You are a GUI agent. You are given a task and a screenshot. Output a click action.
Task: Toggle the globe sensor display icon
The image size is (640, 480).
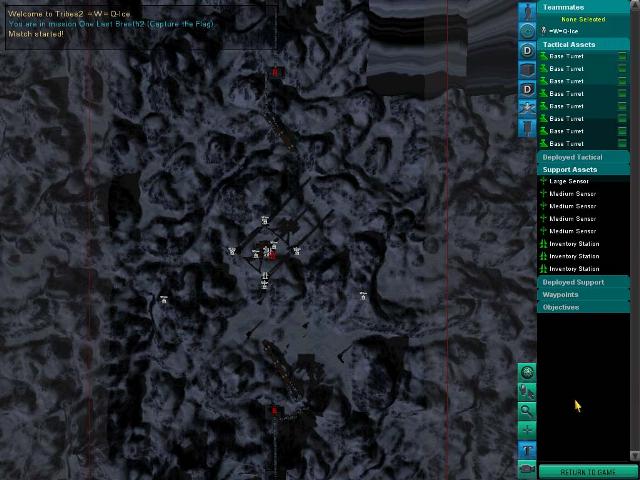(527, 373)
